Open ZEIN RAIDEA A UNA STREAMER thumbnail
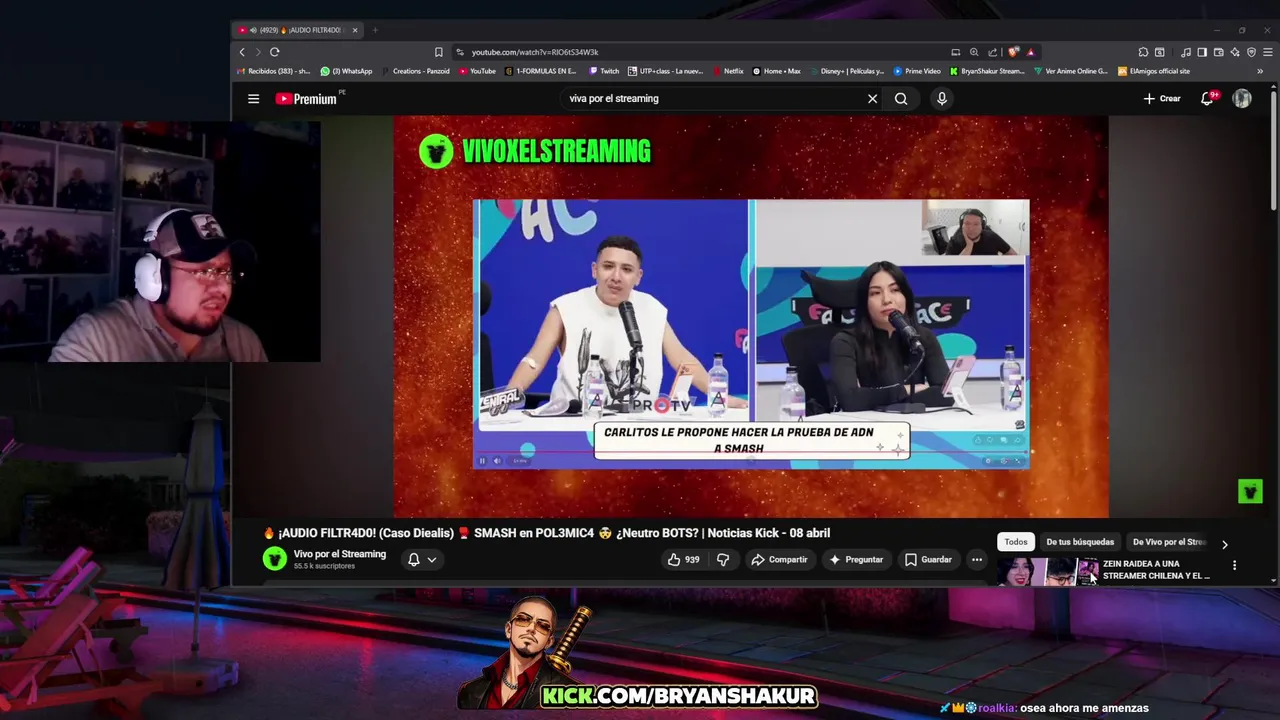 (1047, 571)
